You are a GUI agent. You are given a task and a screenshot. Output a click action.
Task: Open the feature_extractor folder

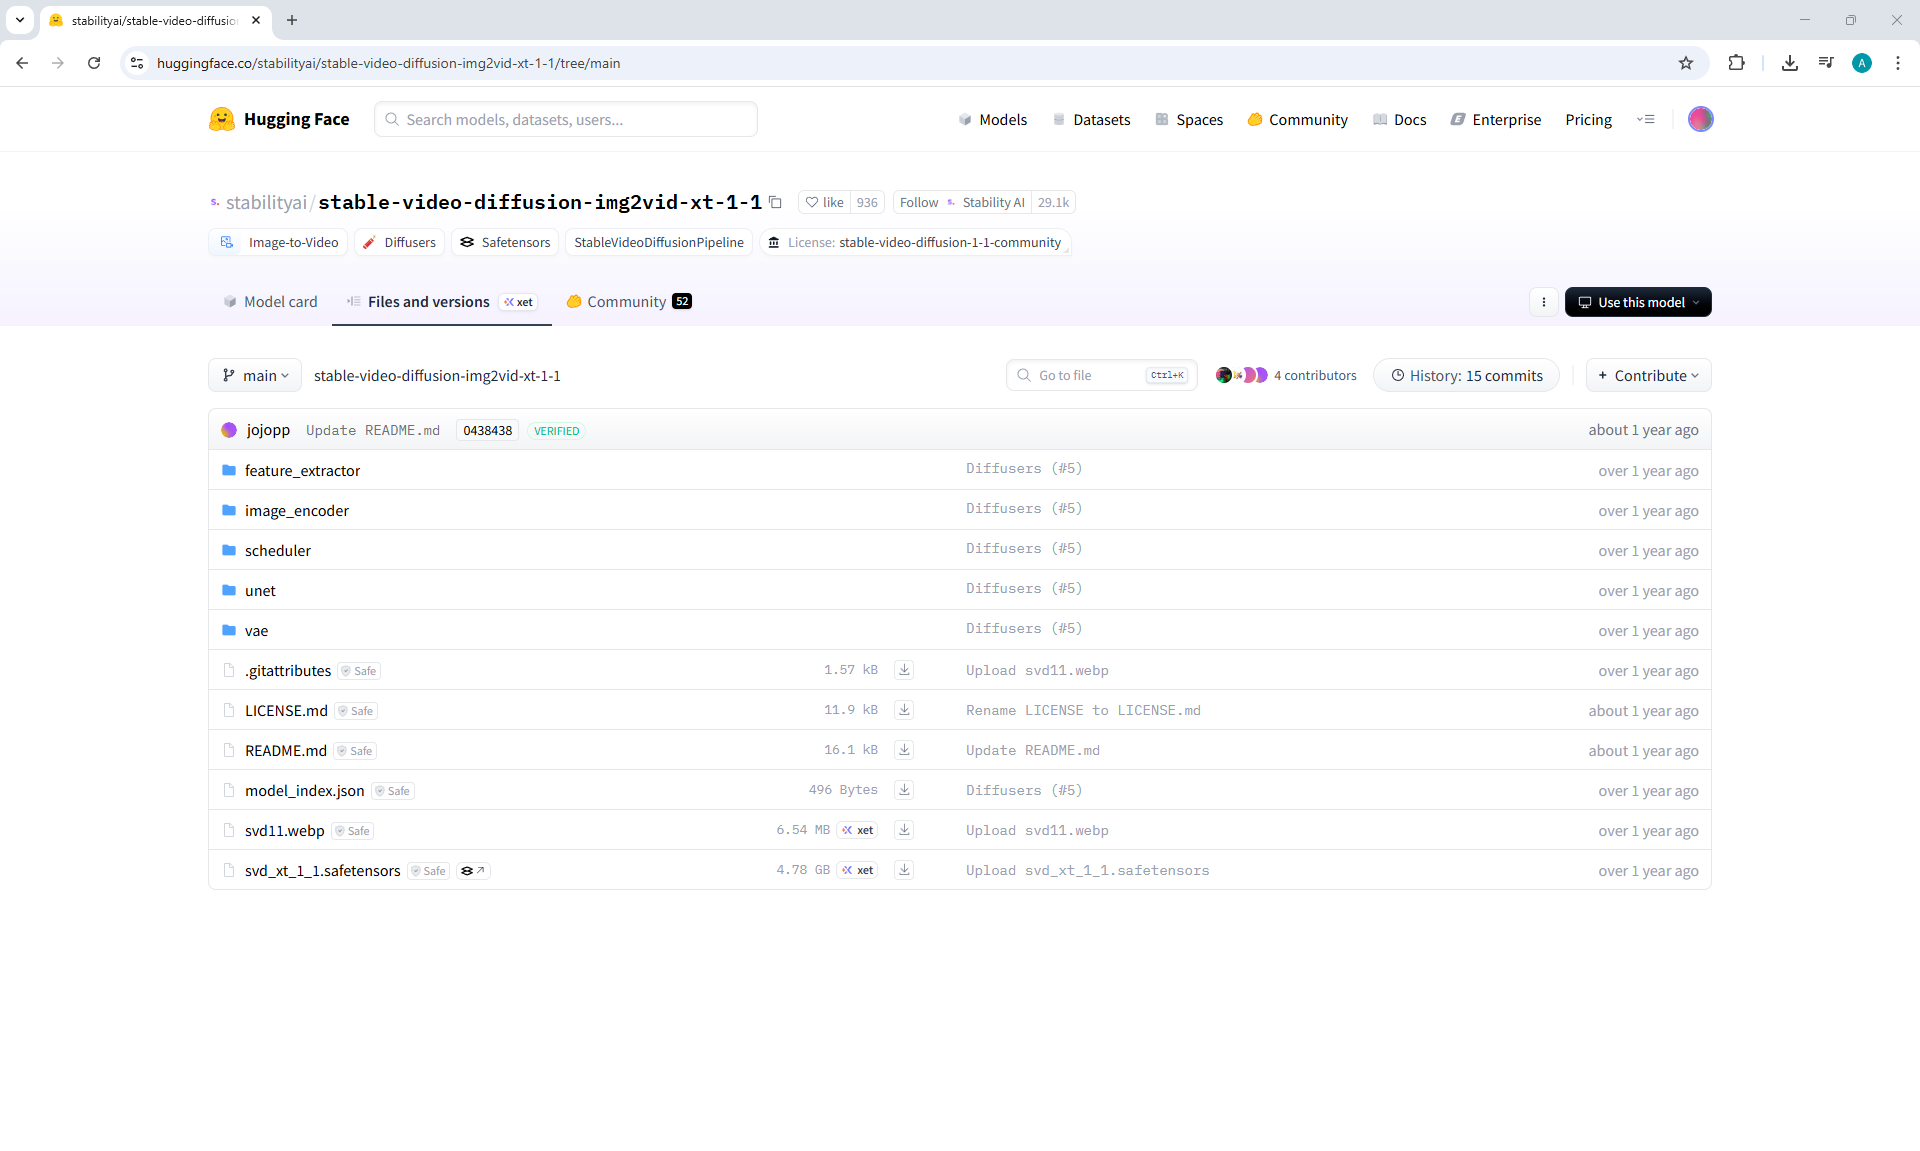(302, 470)
